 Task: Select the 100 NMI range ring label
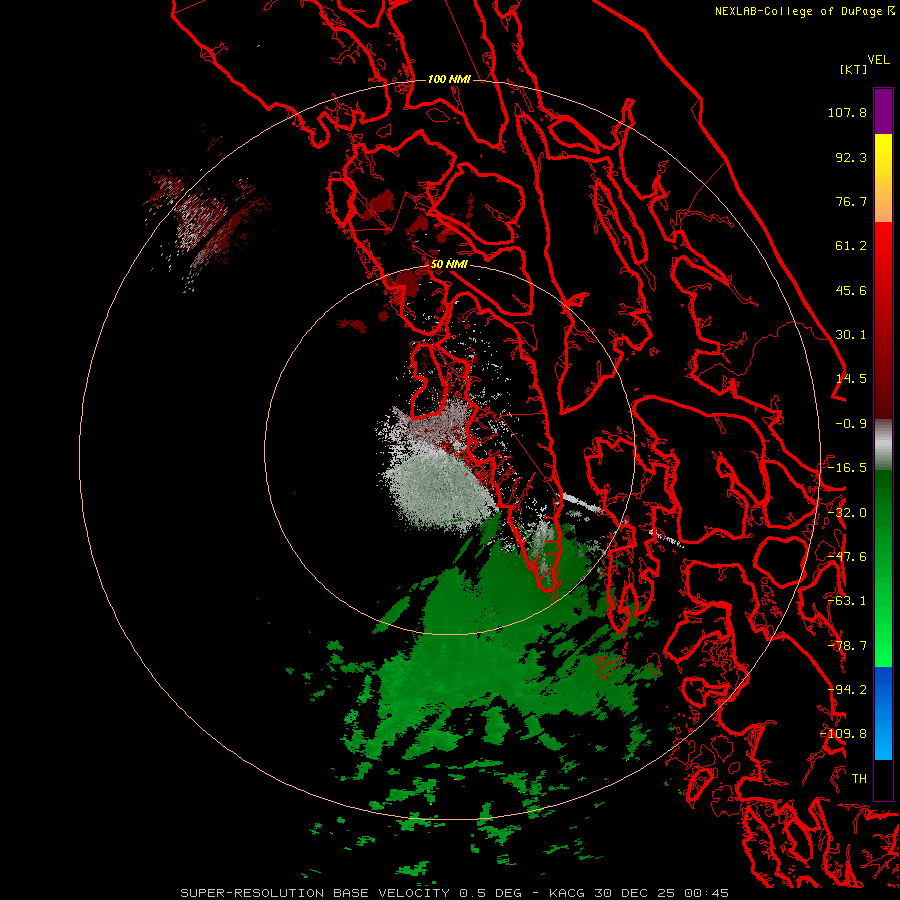(449, 79)
